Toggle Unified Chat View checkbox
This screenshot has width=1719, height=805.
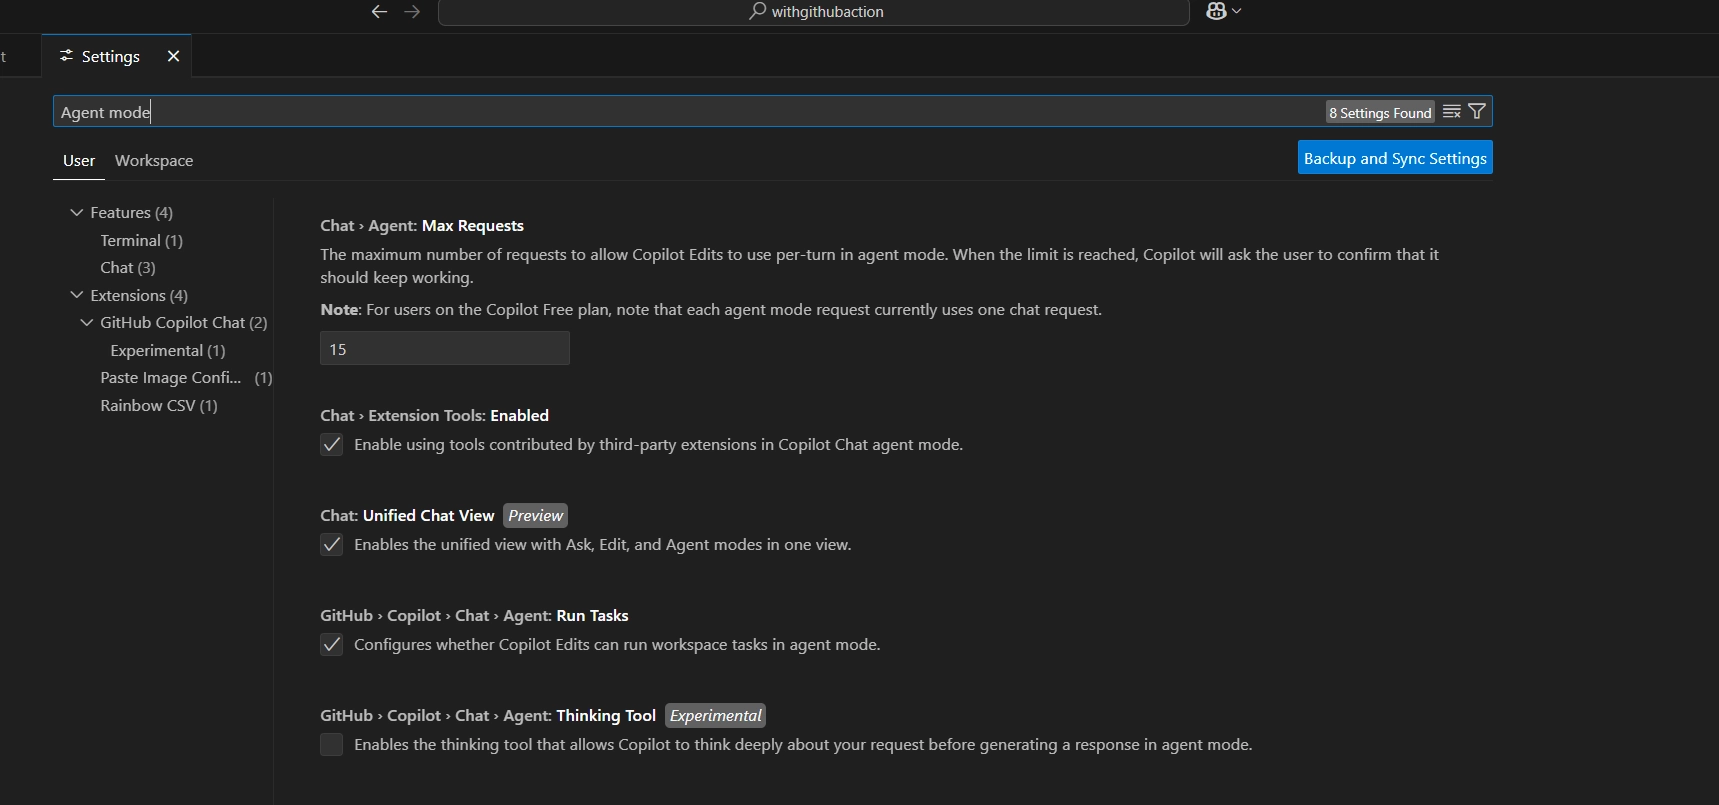[x=332, y=545]
